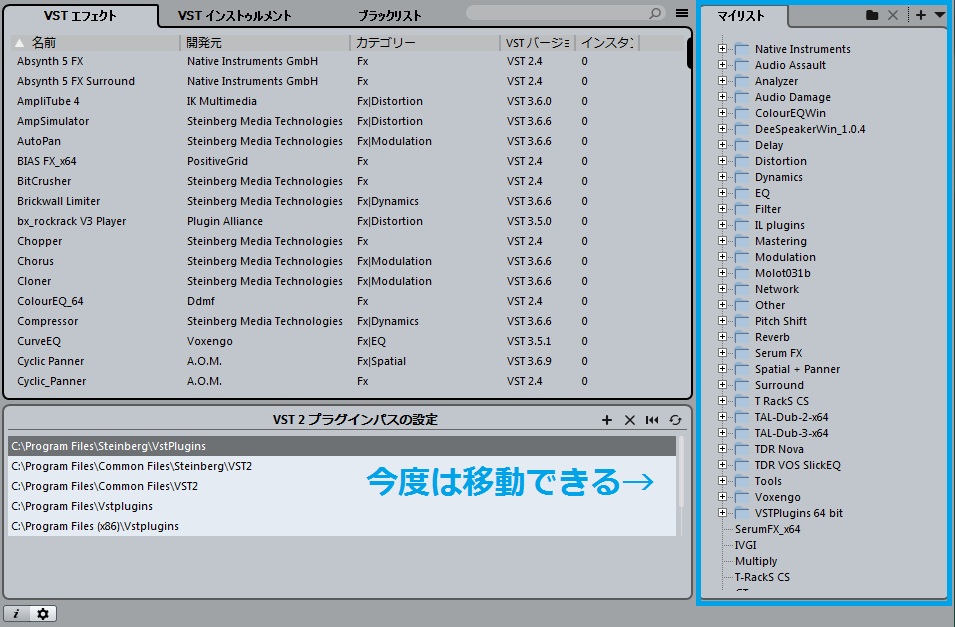Select the IL plugins folder

point(780,225)
